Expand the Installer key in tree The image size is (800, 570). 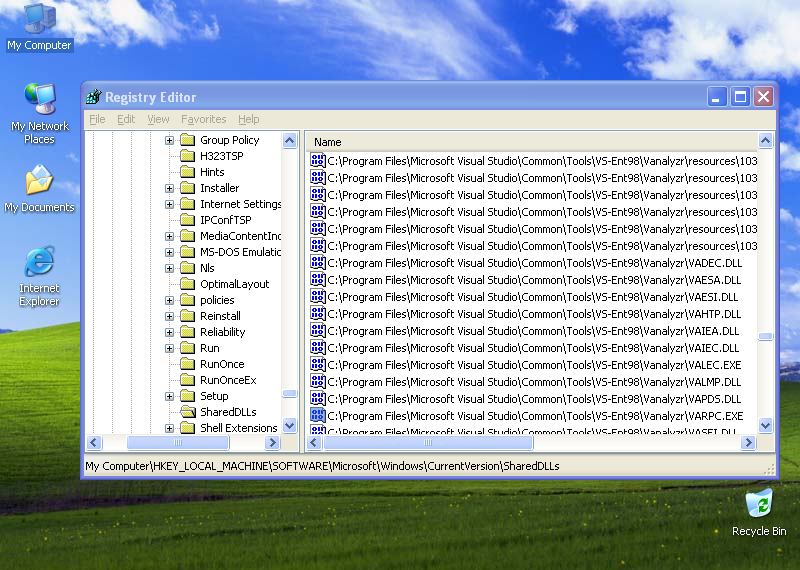point(170,188)
